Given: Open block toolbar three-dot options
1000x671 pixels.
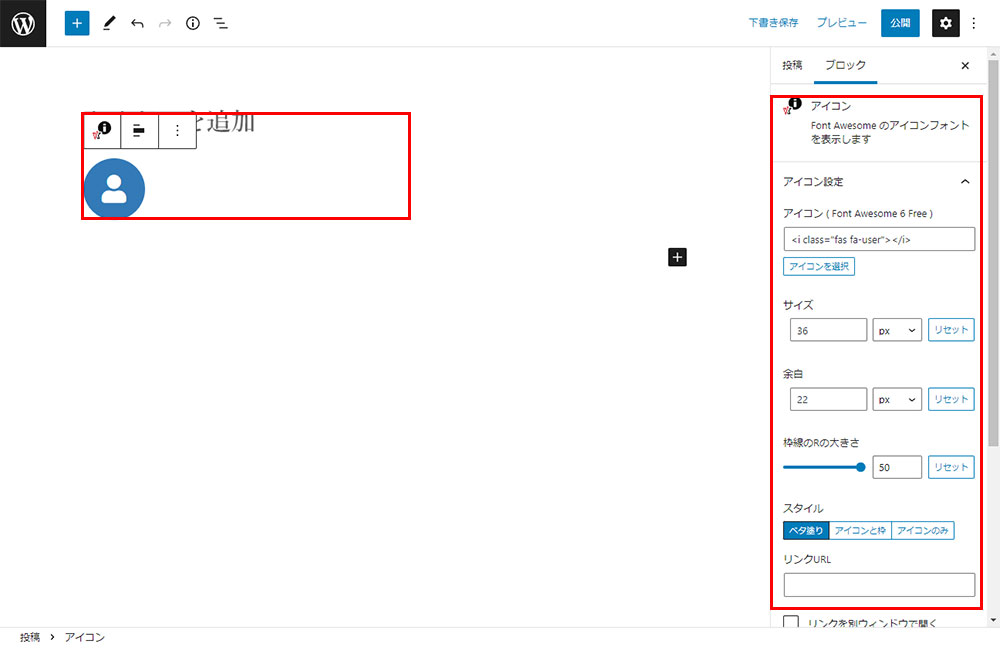Looking at the screenshot, I should point(177,130).
